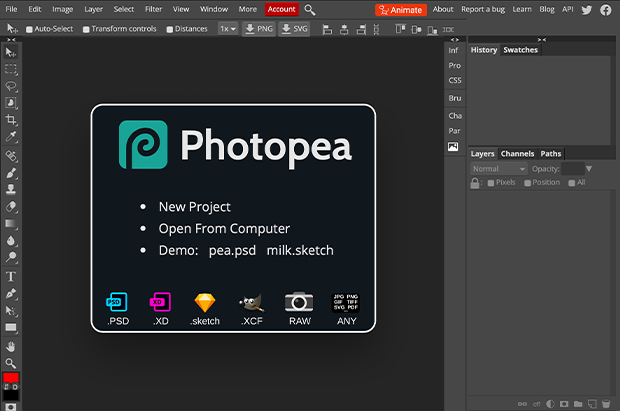Select the Rectangle shape tool

click(x=11, y=328)
